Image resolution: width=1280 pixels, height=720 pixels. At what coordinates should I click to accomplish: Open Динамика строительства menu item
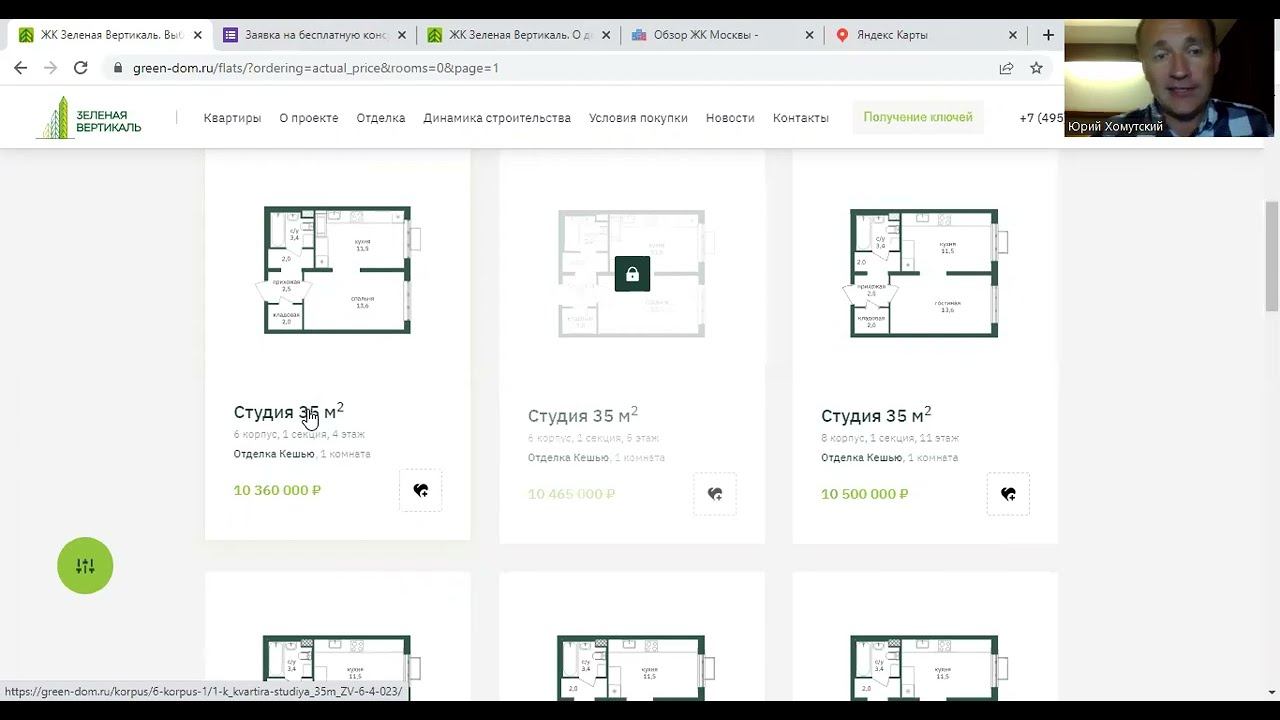pyautogui.click(x=497, y=118)
